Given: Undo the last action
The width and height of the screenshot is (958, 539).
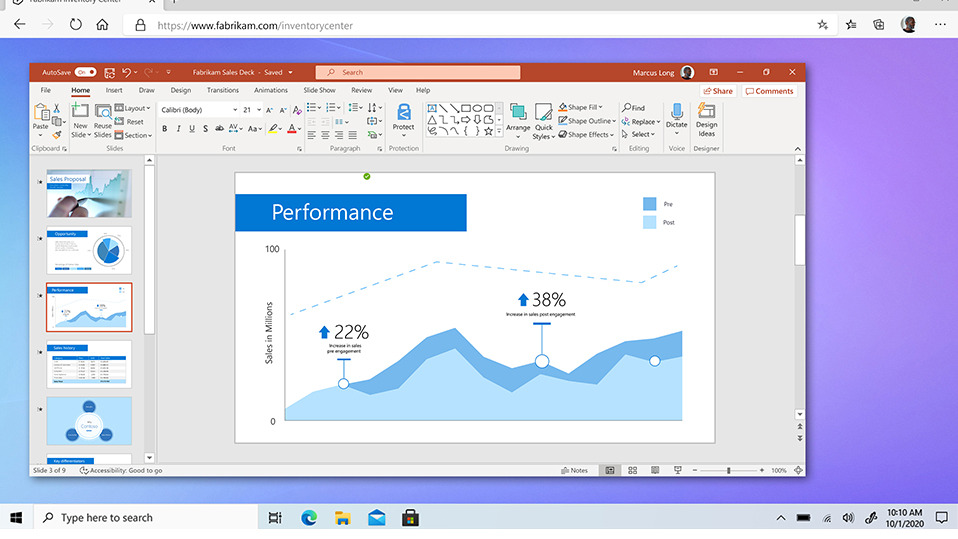Looking at the screenshot, I should coord(126,72).
